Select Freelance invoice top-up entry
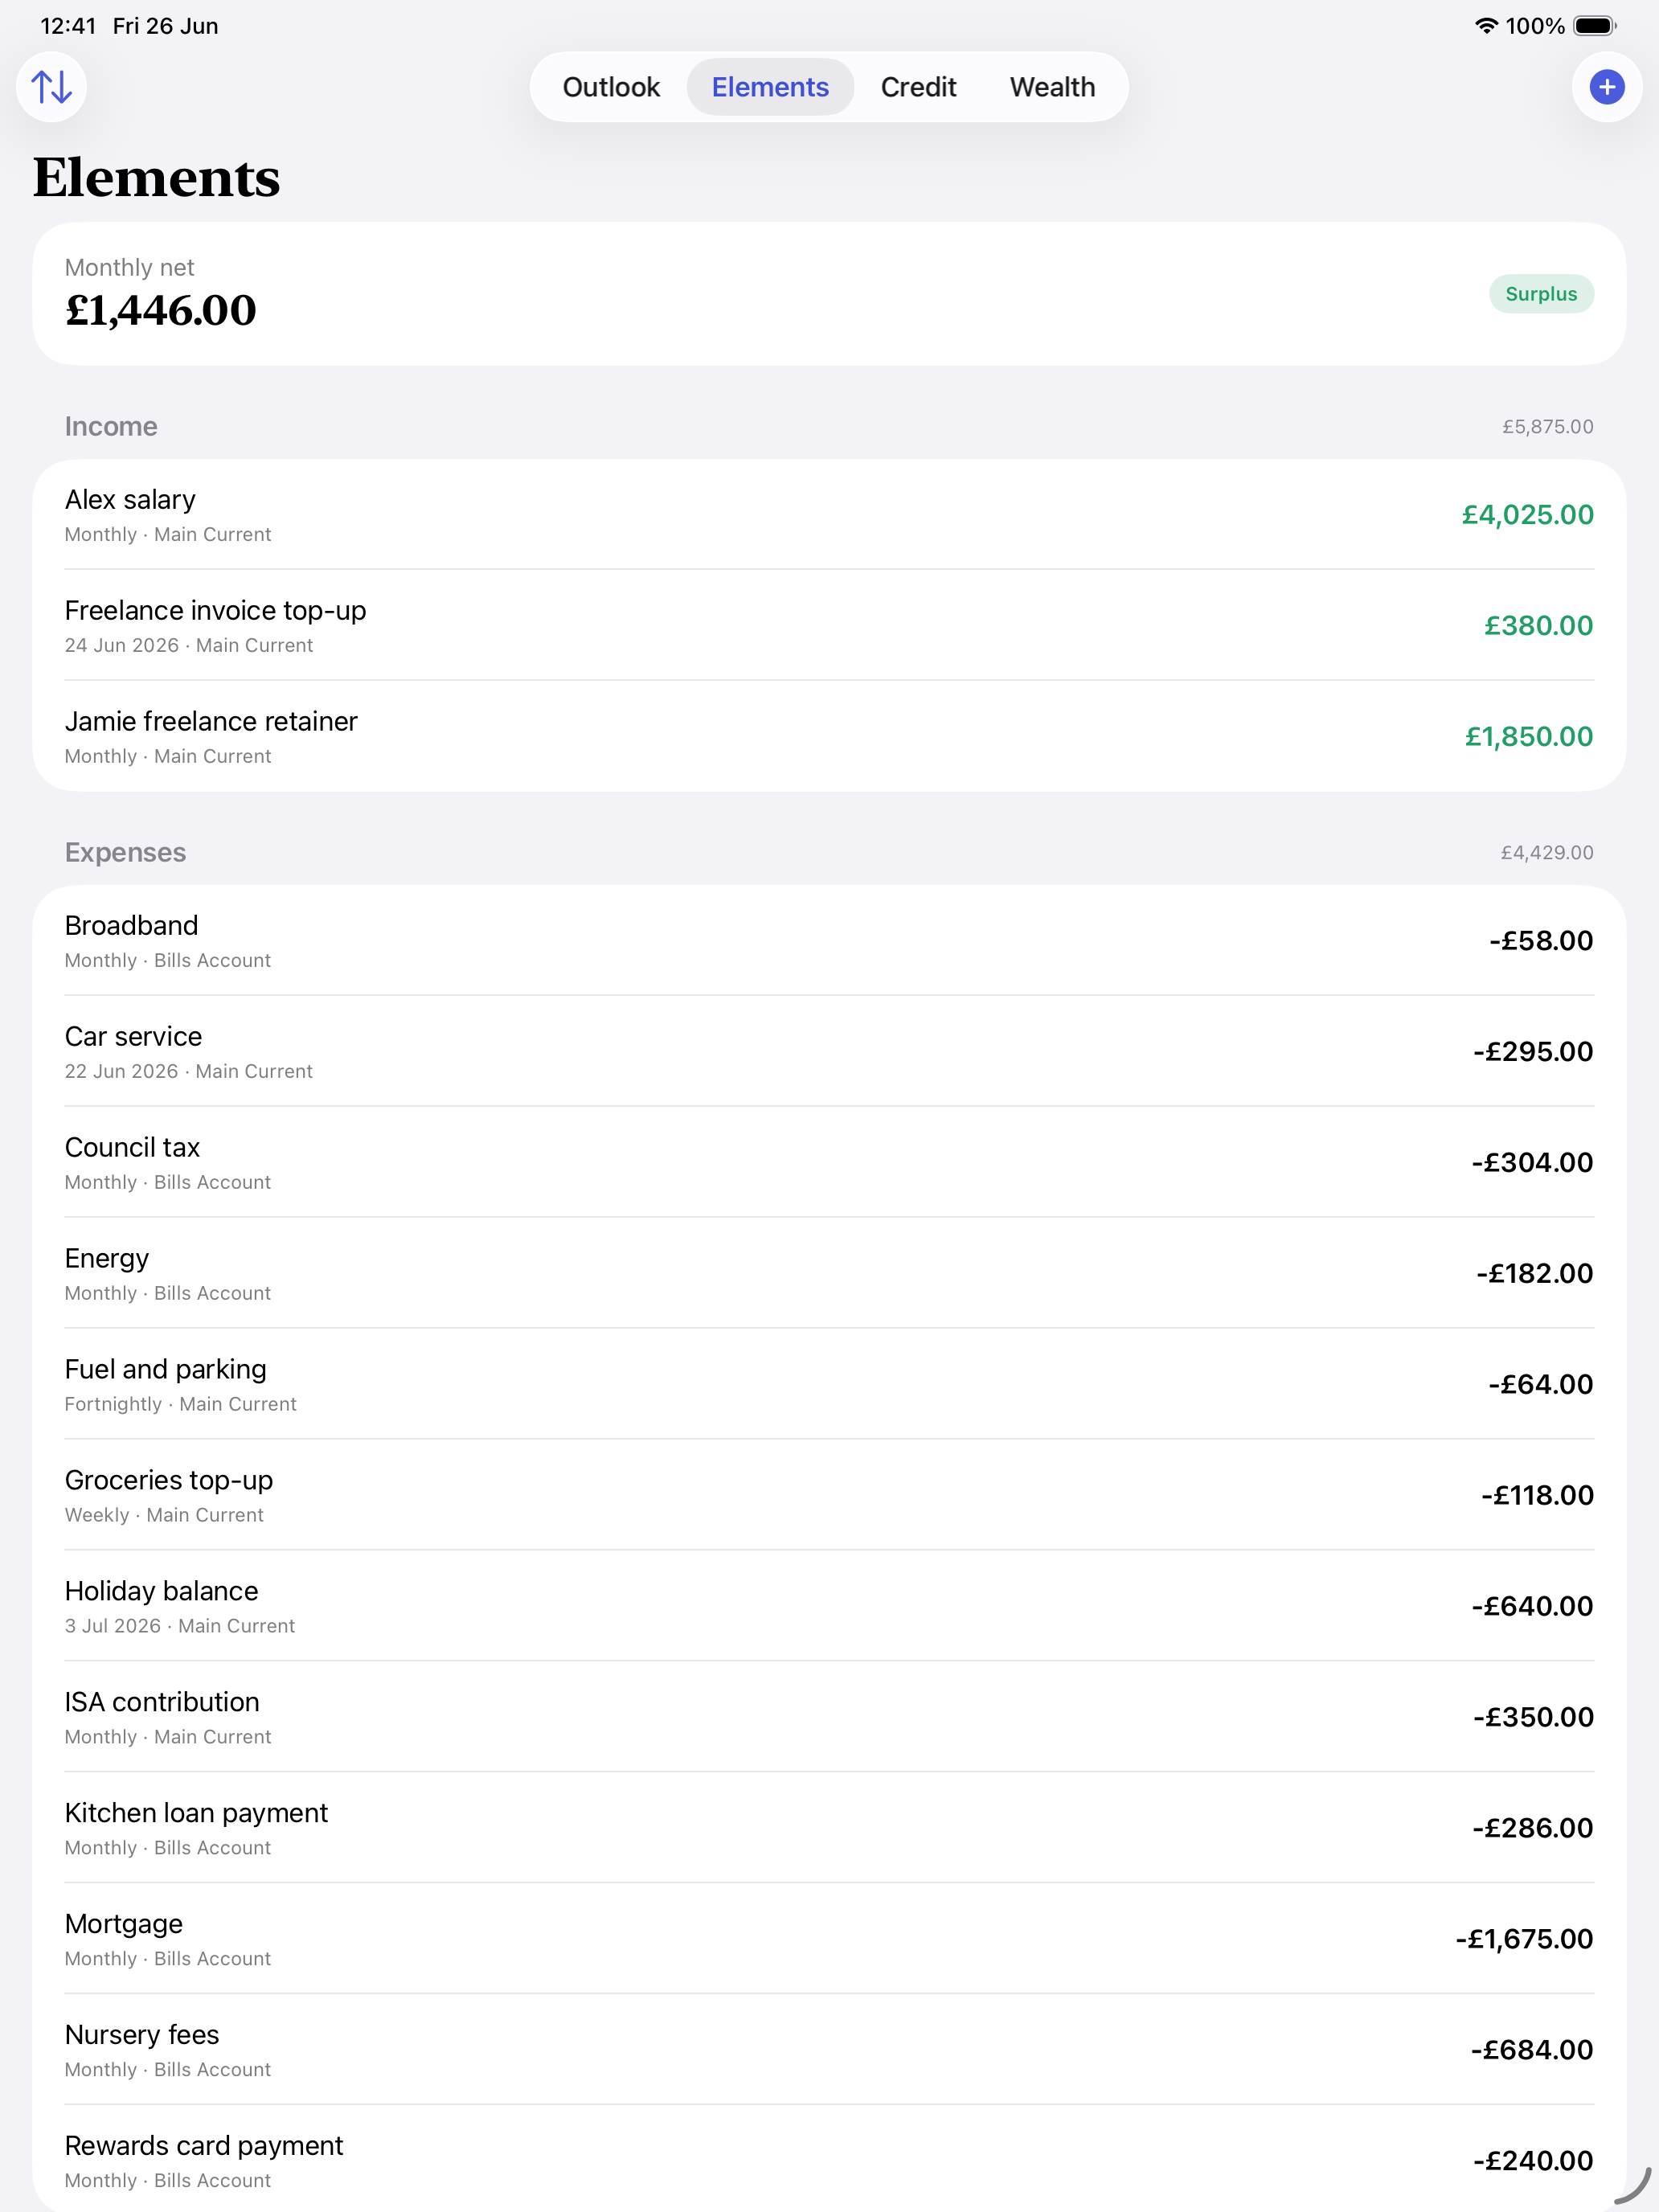Screen dimensions: 1659x2212 point(829,626)
